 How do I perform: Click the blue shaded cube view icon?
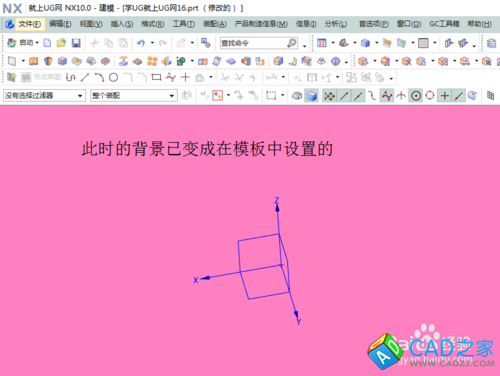pyautogui.click(x=365, y=43)
